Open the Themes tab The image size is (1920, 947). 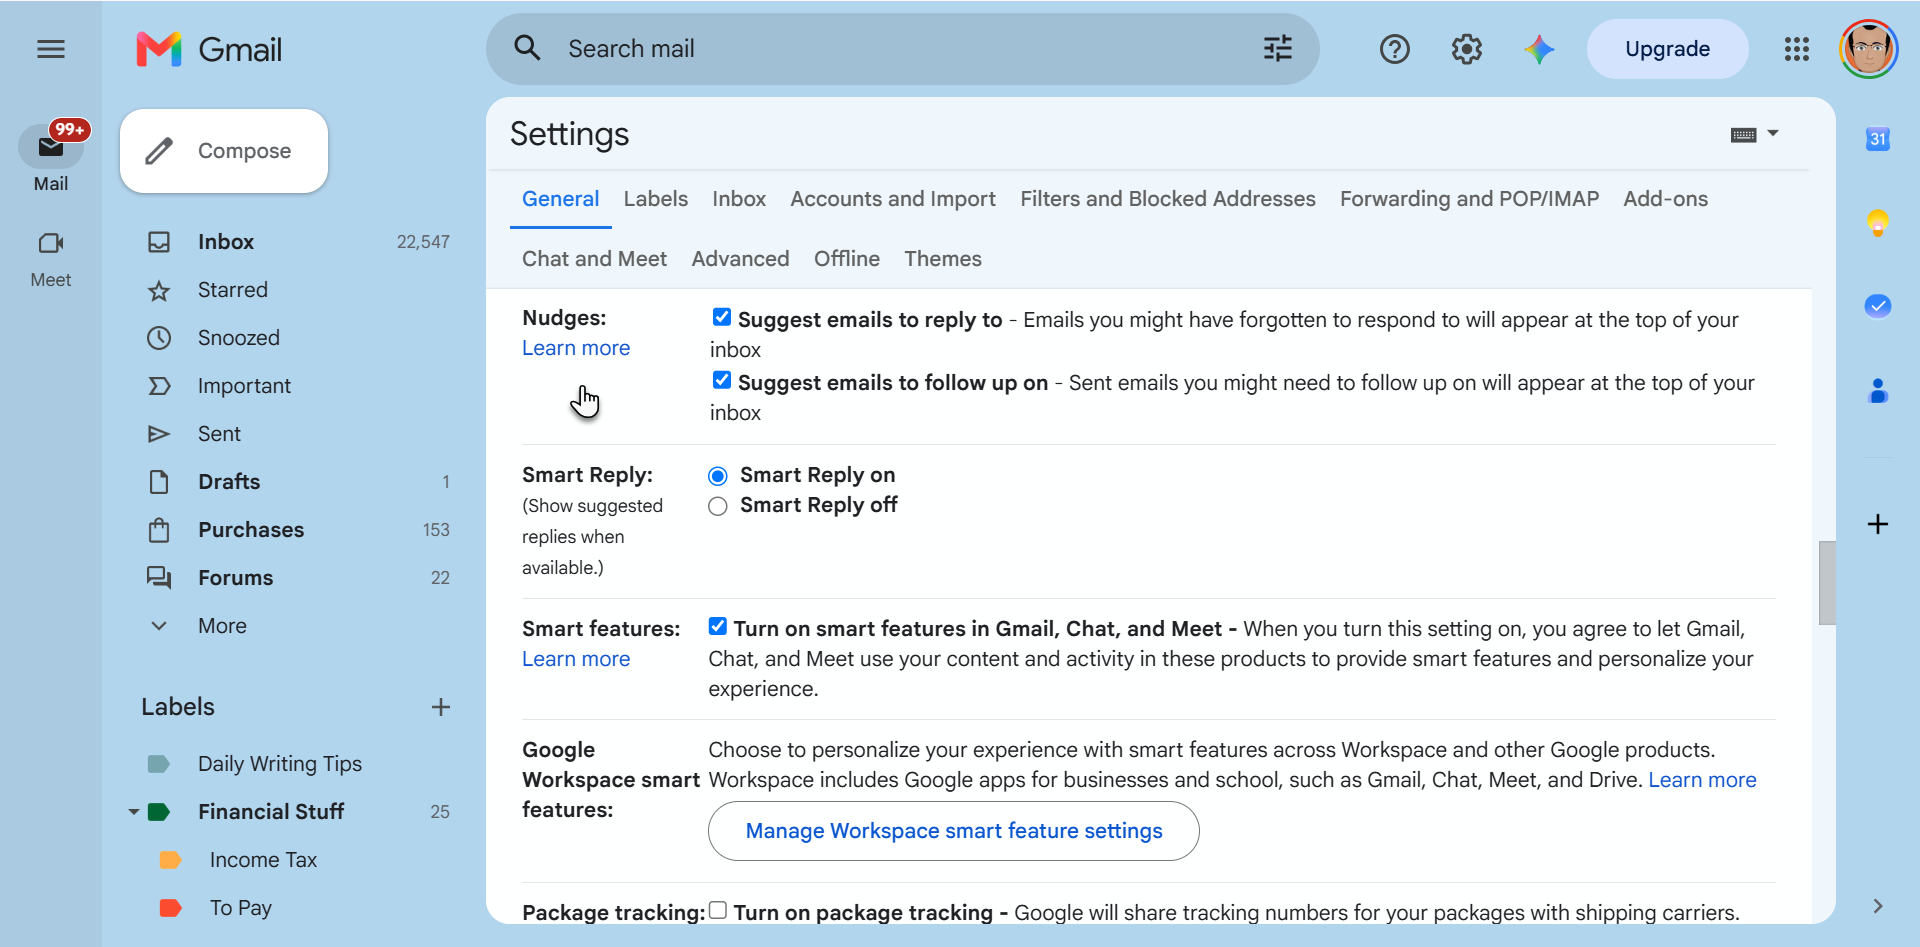[943, 259]
